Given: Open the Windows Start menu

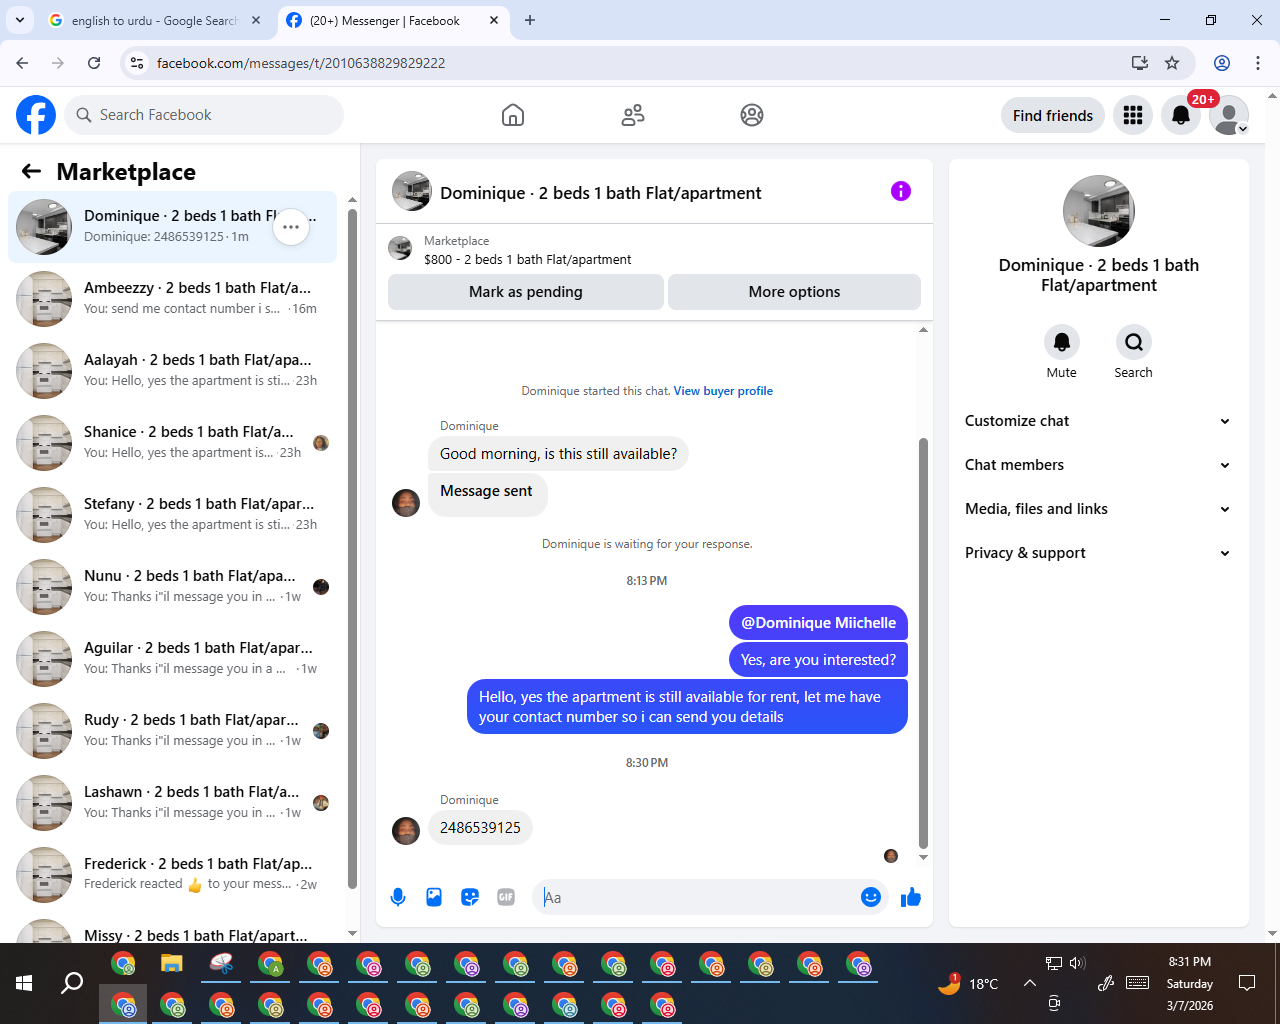Looking at the screenshot, I should pyautogui.click(x=24, y=983).
